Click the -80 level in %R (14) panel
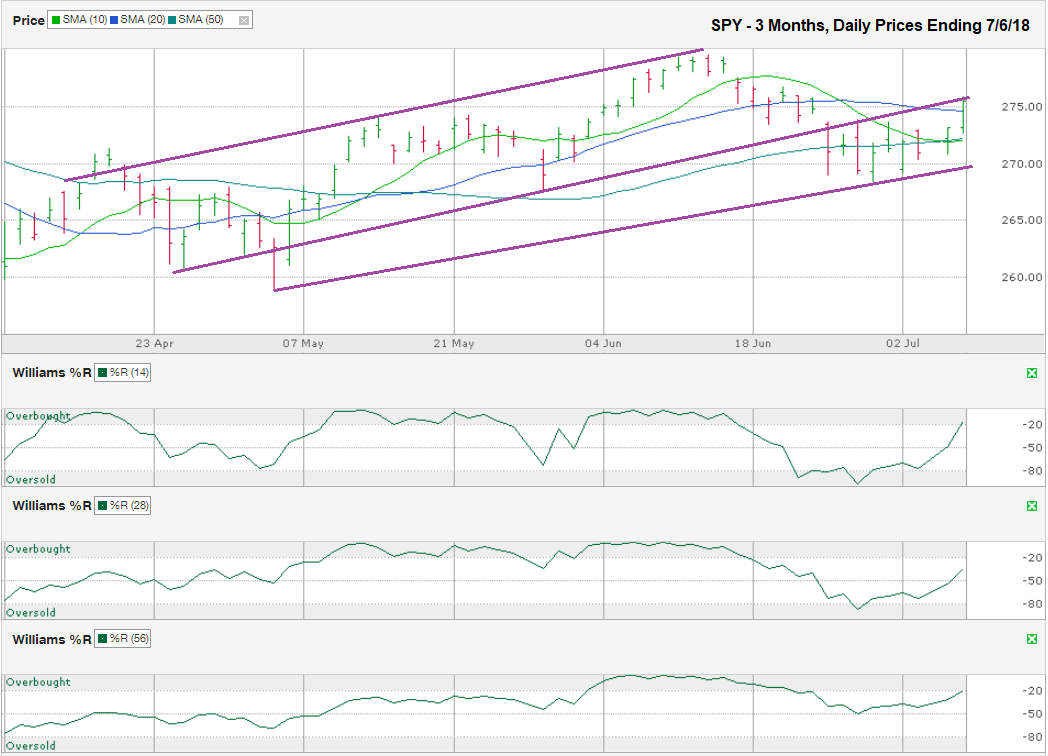Viewport: 1048px width, 756px height. pyautogui.click(x=1032, y=471)
